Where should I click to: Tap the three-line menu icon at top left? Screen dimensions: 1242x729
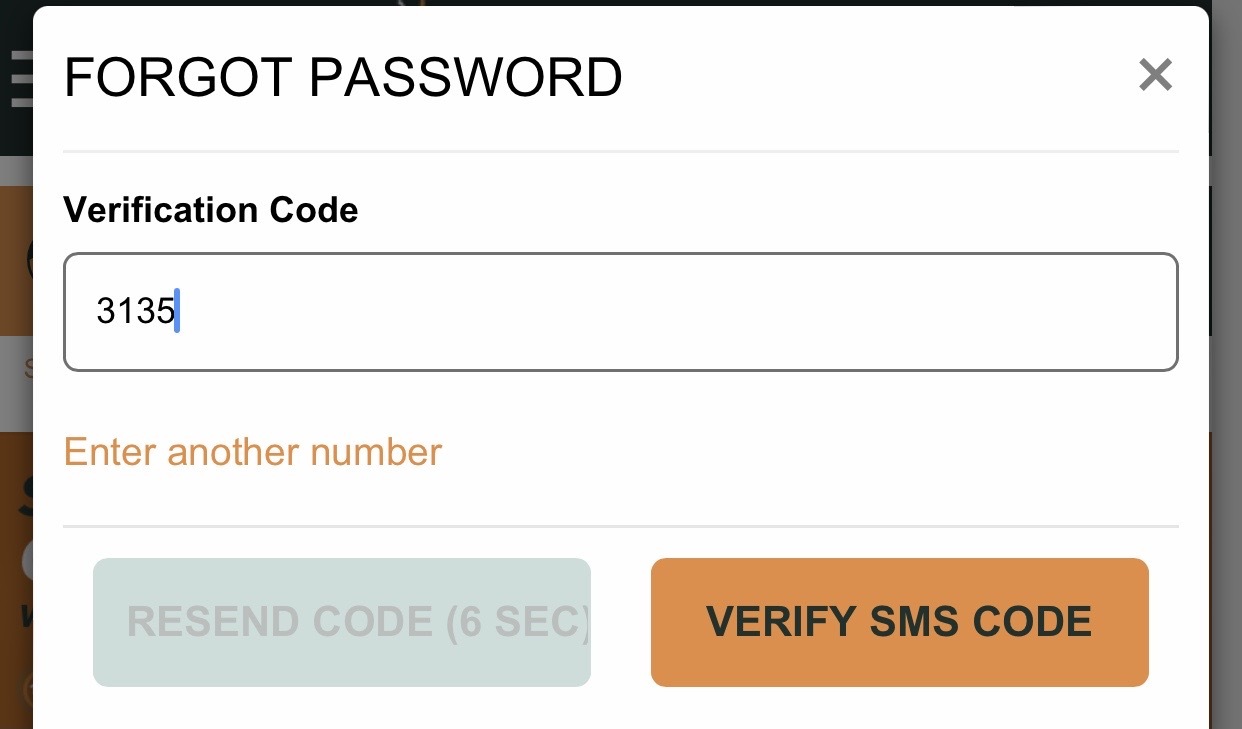[x=20, y=78]
